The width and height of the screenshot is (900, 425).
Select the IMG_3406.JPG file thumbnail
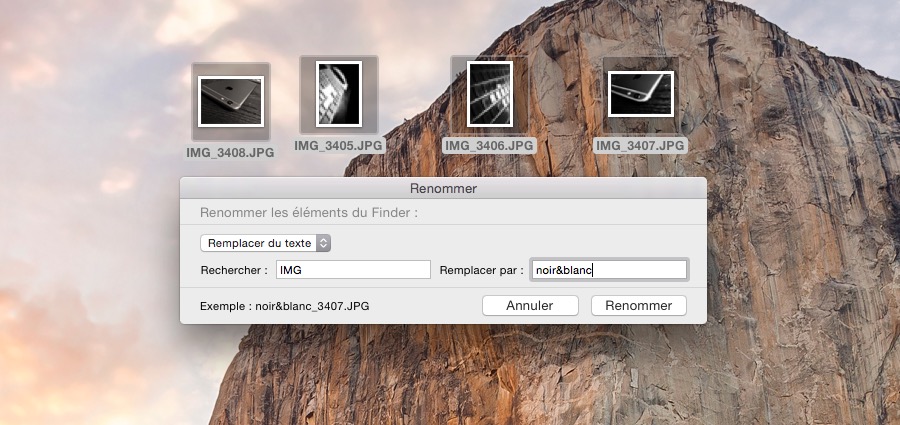490,94
